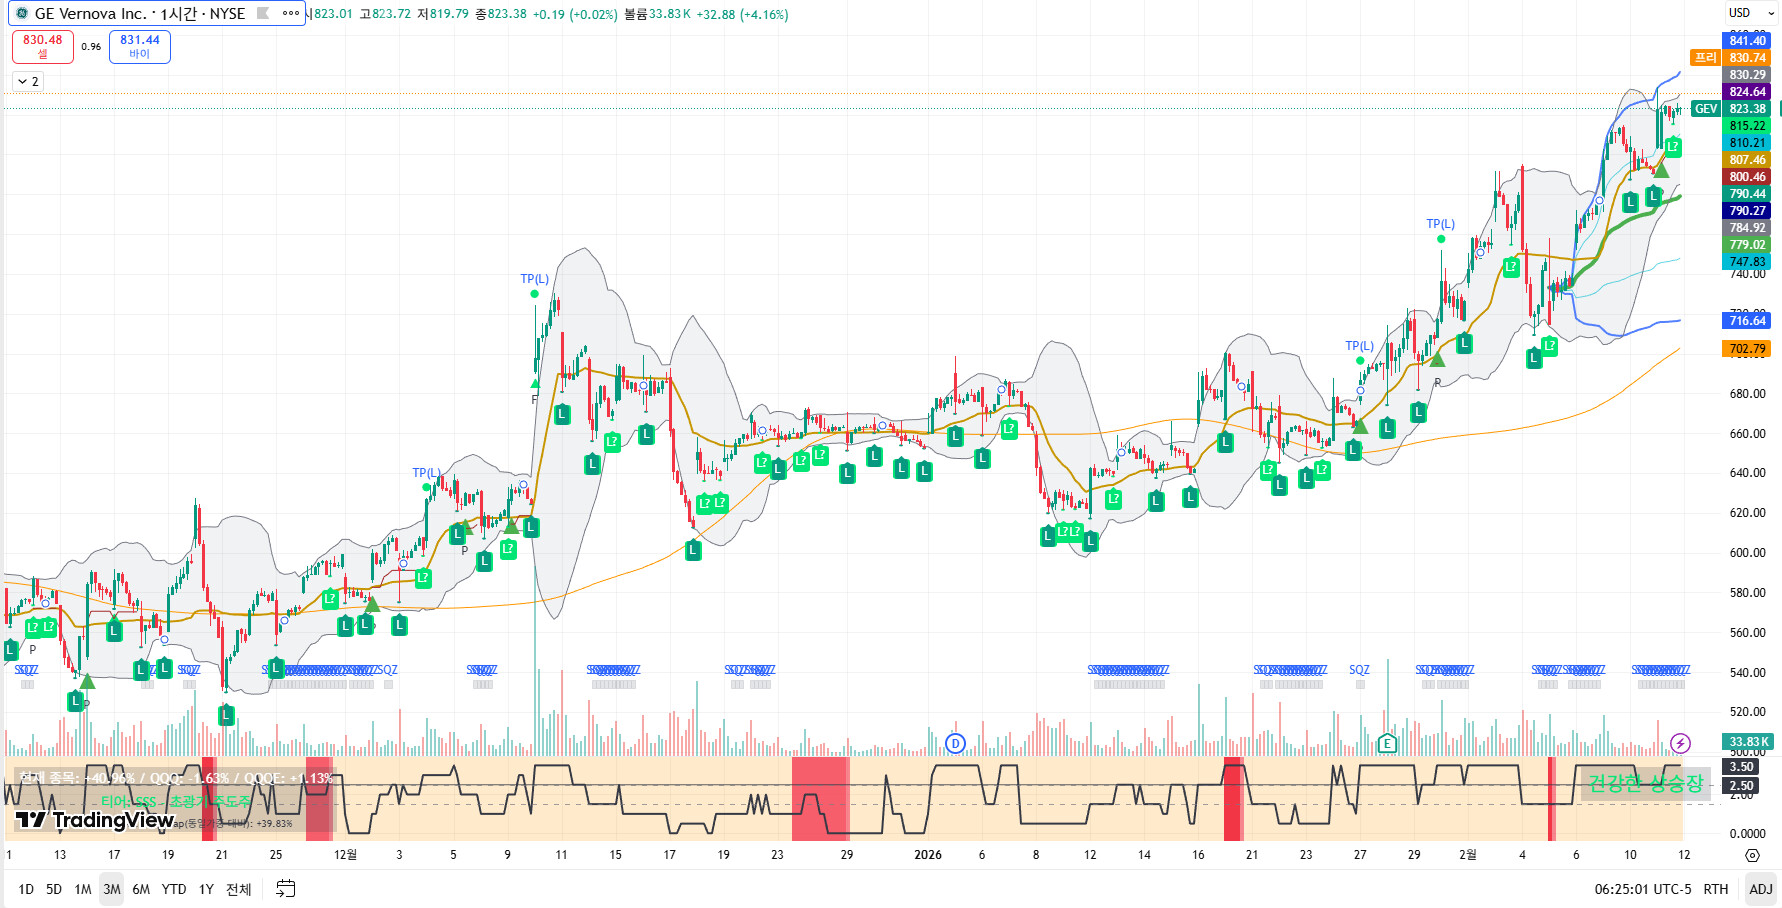Image resolution: width=1782 pixels, height=908 pixels.
Task: Select the 1D range tab
Action: point(26,889)
